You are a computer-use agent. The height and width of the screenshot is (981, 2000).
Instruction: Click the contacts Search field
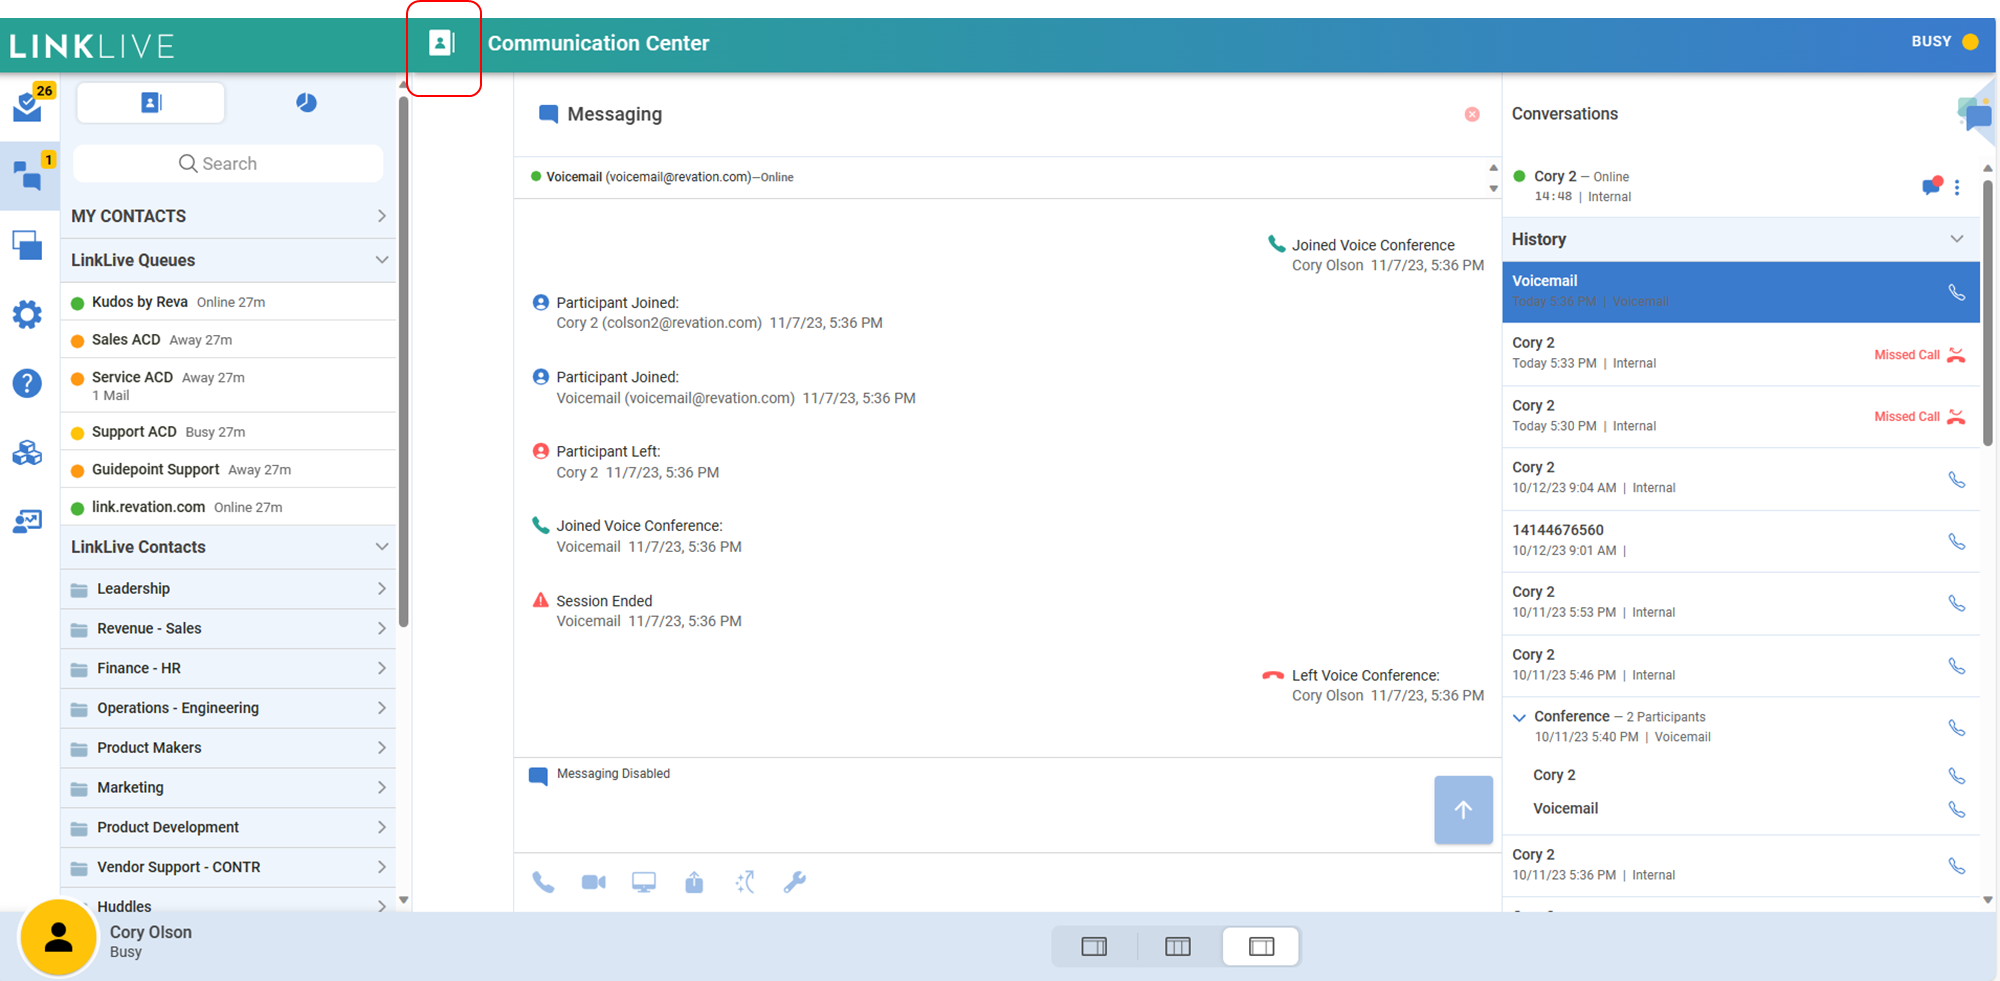[x=228, y=164]
